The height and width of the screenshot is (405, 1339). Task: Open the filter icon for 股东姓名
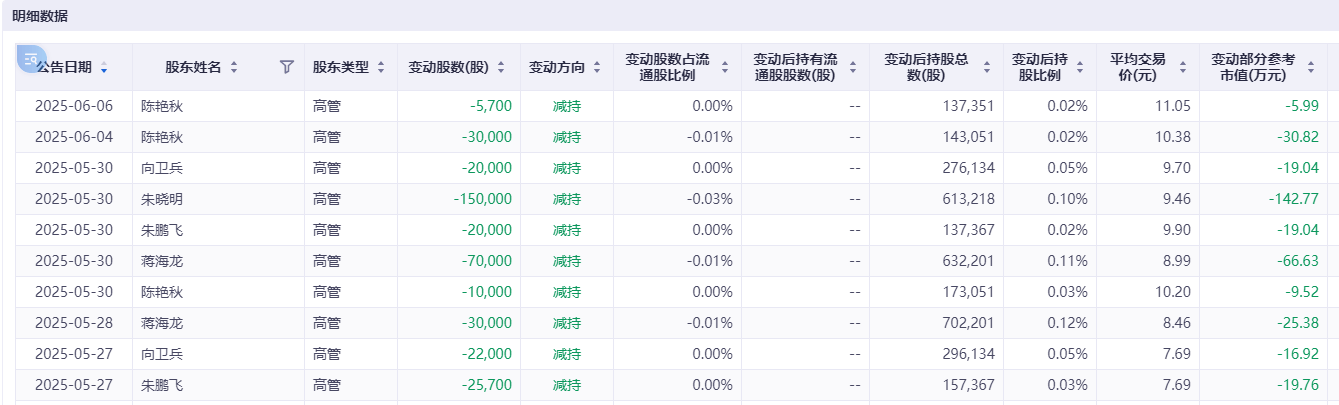point(287,67)
